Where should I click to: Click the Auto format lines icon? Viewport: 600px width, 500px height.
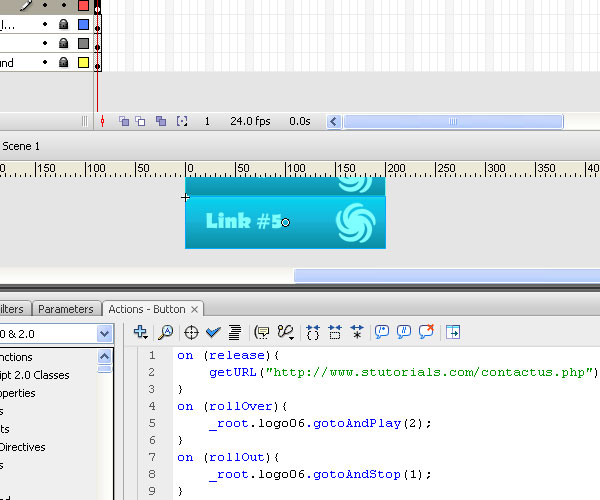235,332
